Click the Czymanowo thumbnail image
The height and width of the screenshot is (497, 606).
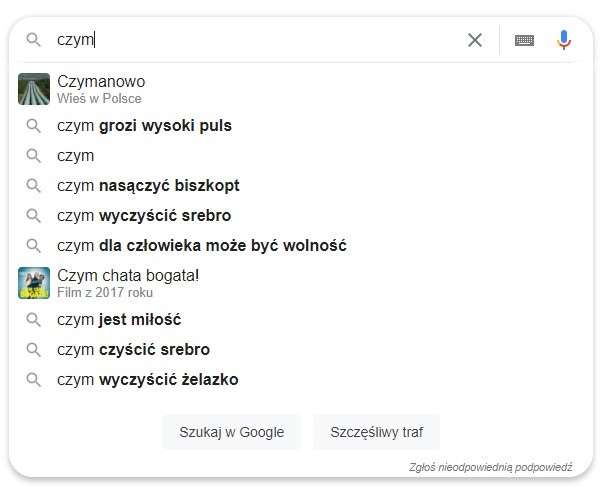point(34,89)
